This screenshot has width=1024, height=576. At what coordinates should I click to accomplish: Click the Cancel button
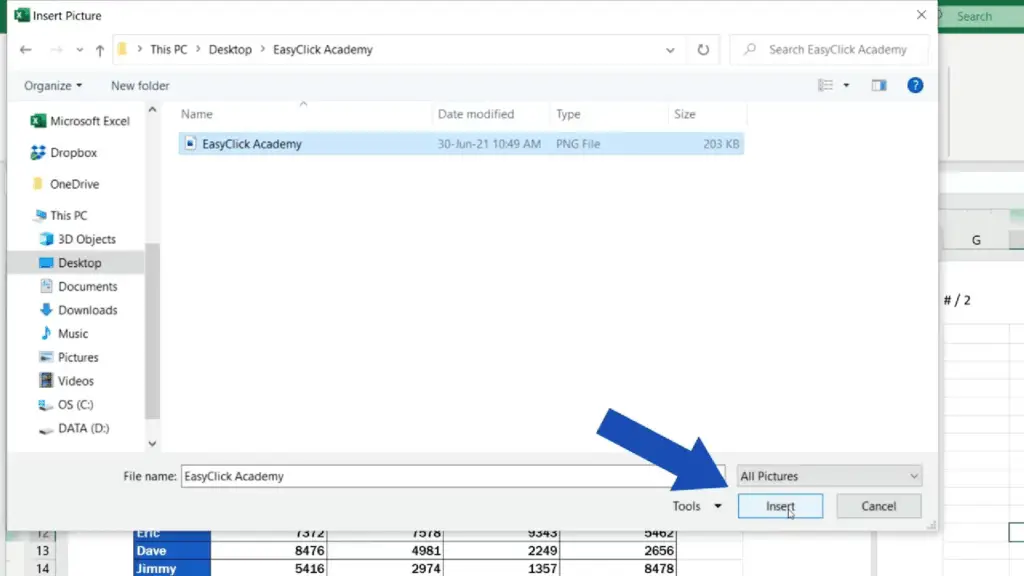click(x=878, y=506)
